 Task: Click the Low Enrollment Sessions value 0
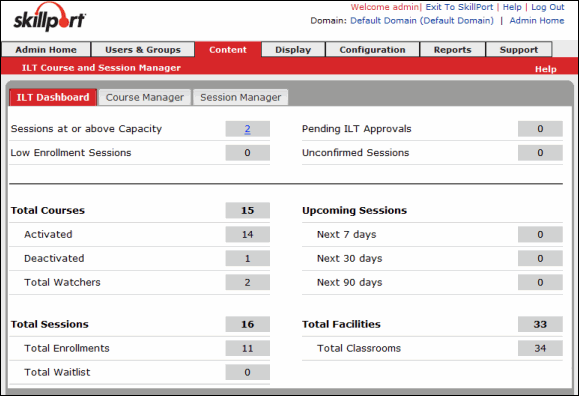pyautogui.click(x=247, y=153)
